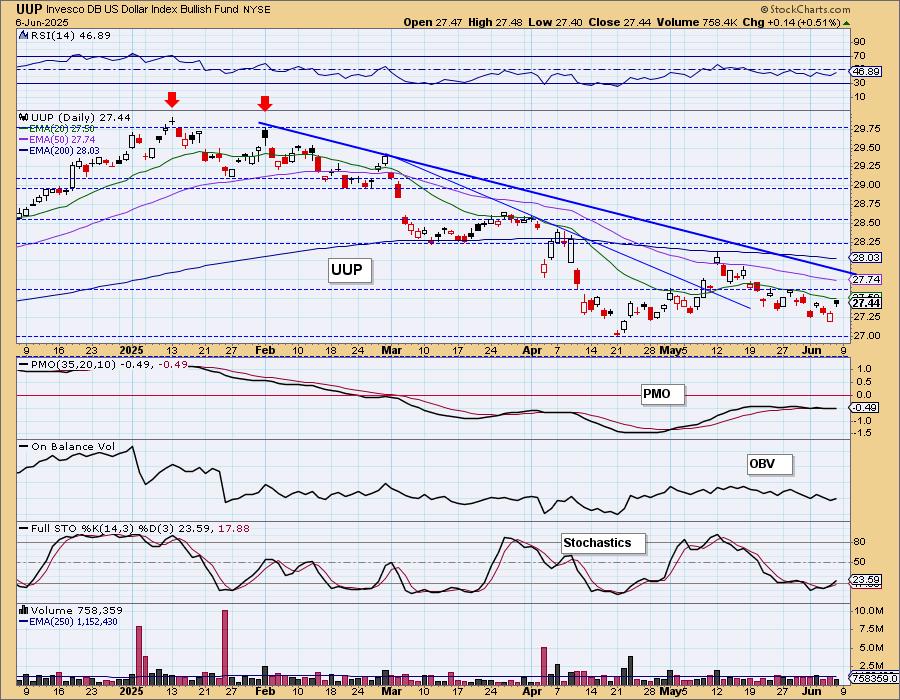Click the -0.49 PMO value tag
Image resolution: width=900 pixels, height=700 pixels.
click(x=864, y=407)
